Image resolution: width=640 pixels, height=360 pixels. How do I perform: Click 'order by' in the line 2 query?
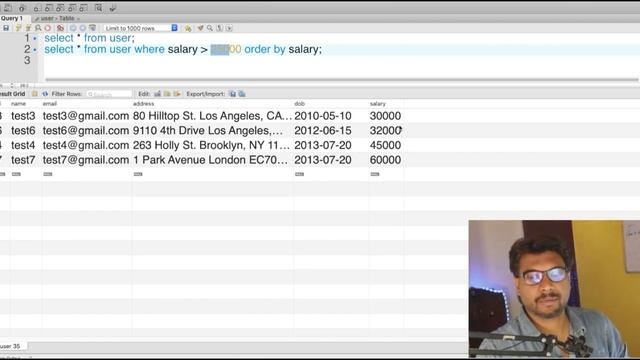[x=264, y=49]
